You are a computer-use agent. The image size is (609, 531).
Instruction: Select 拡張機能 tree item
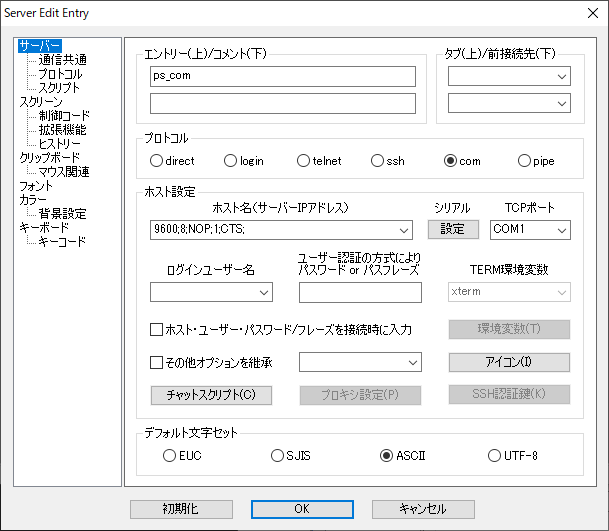(63, 130)
